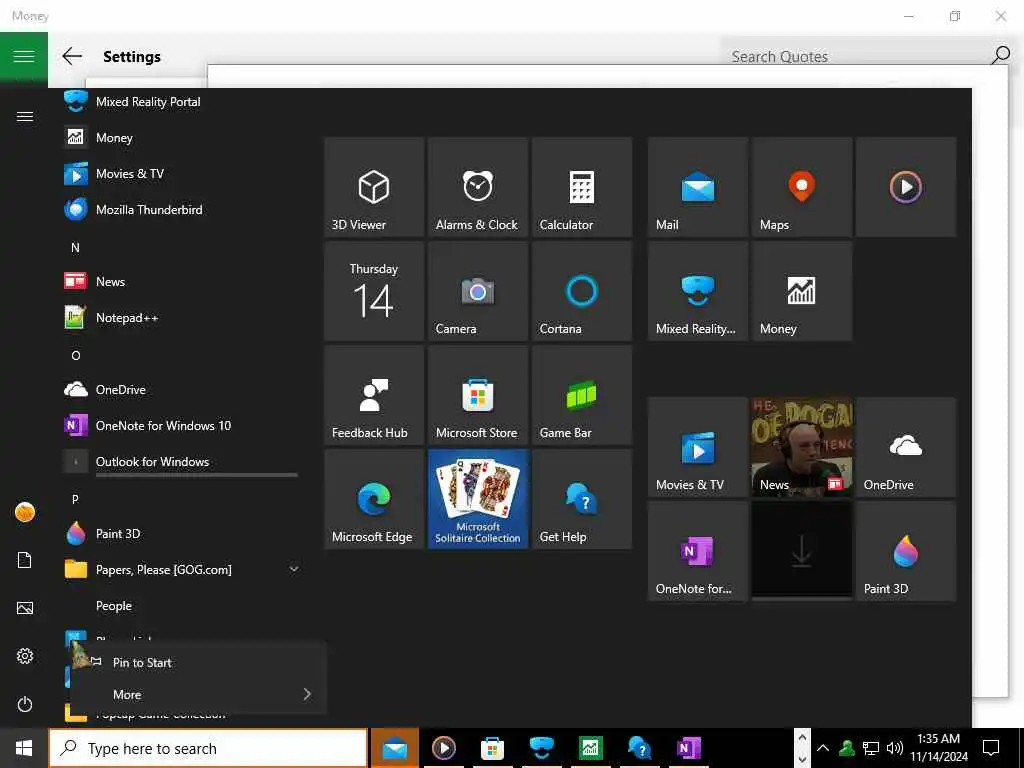Open the media player tile next to Maps
The width and height of the screenshot is (1024, 768).
[x=905, y=187]
